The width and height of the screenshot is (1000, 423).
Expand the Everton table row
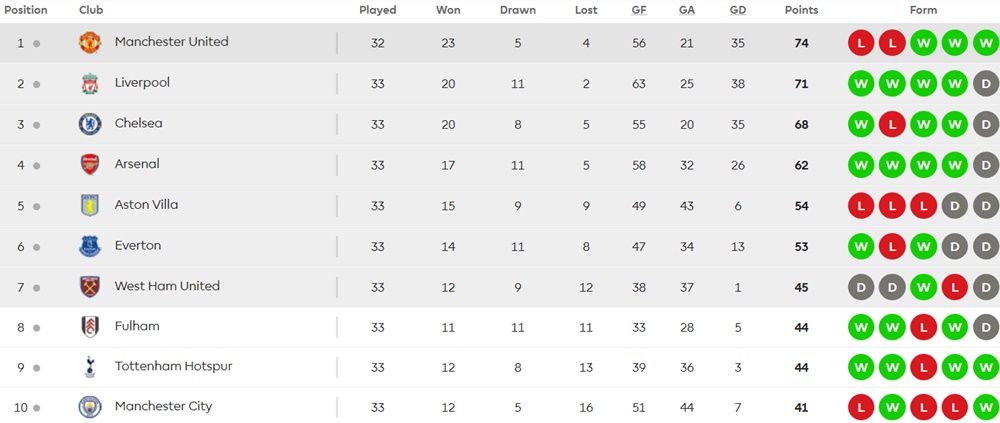[500, 246]
